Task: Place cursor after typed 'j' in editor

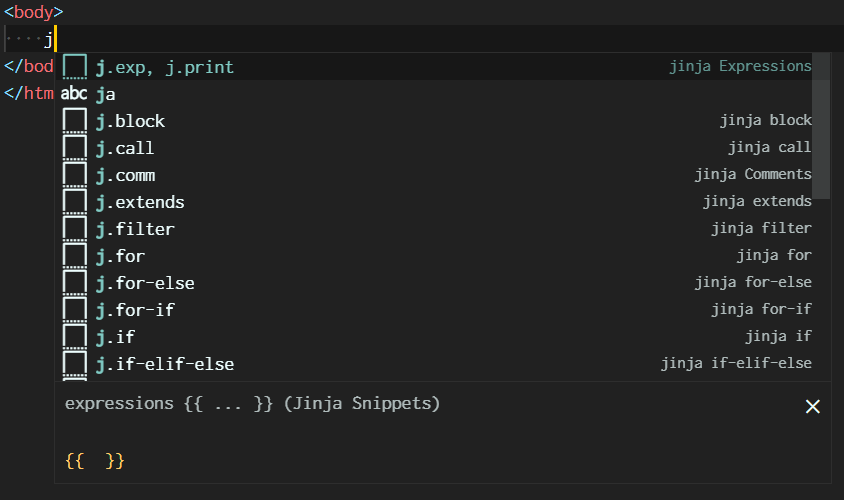Action: (55, 40)
